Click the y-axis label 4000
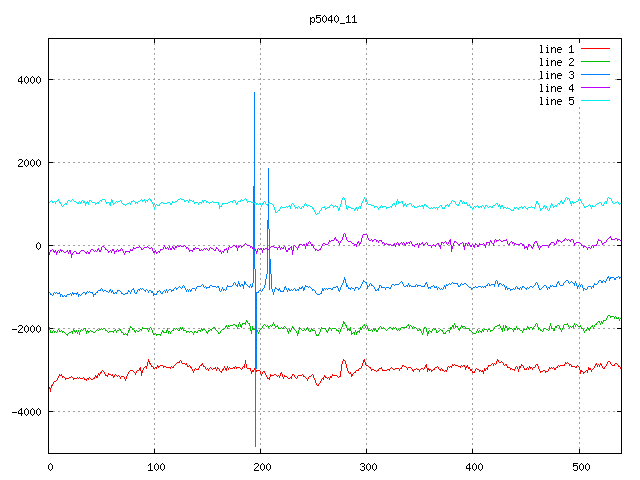This screenshot has width=640, height=480. click(x=29, y=80)
